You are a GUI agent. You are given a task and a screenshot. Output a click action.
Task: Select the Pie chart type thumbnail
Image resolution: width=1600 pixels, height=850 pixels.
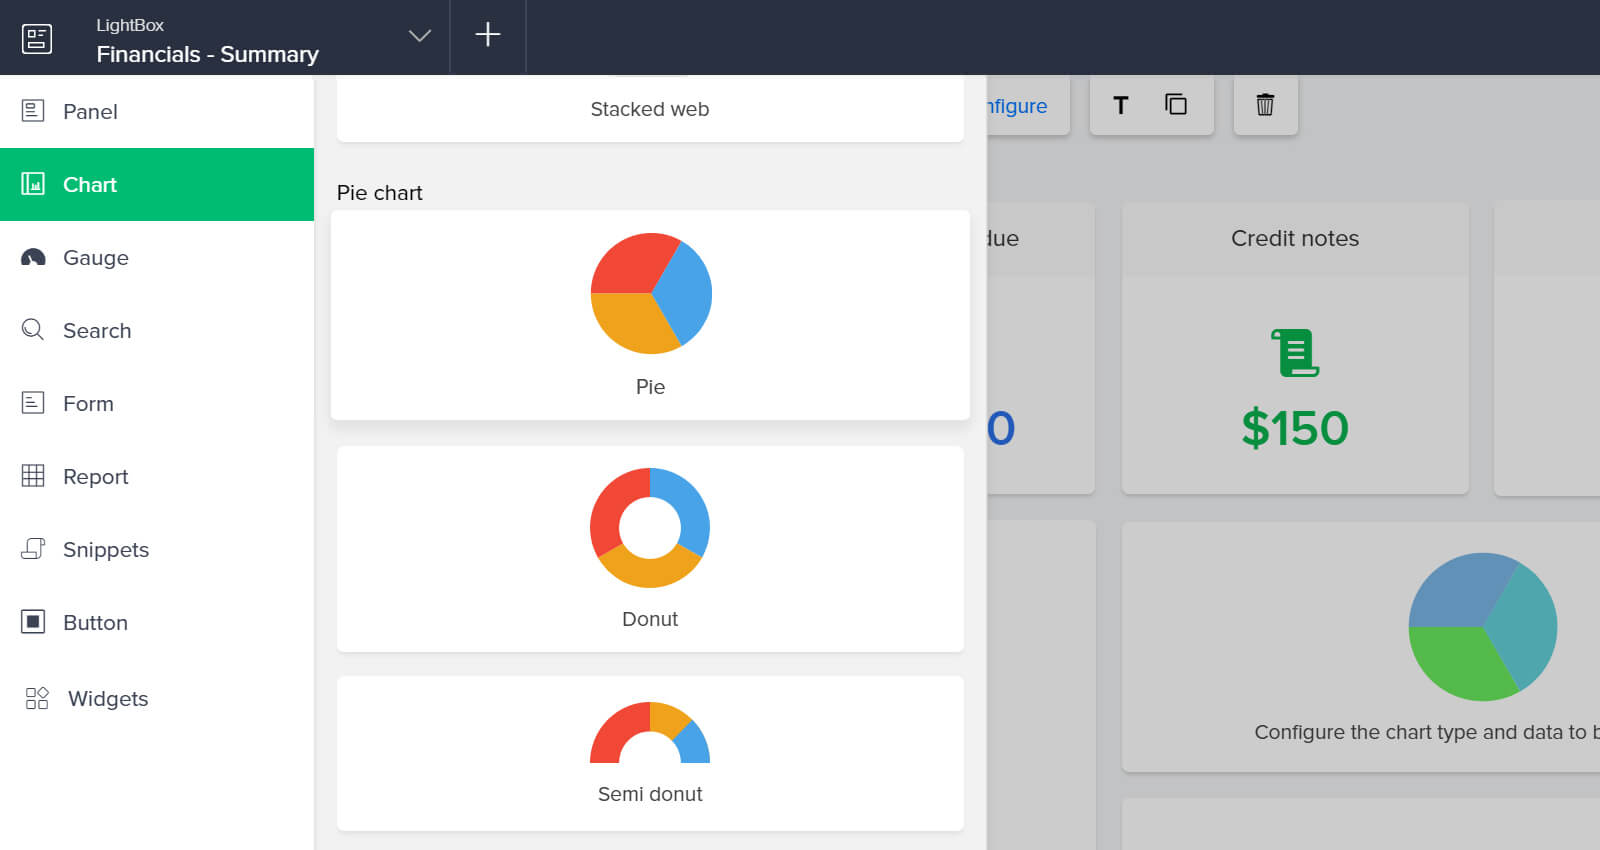650,315
